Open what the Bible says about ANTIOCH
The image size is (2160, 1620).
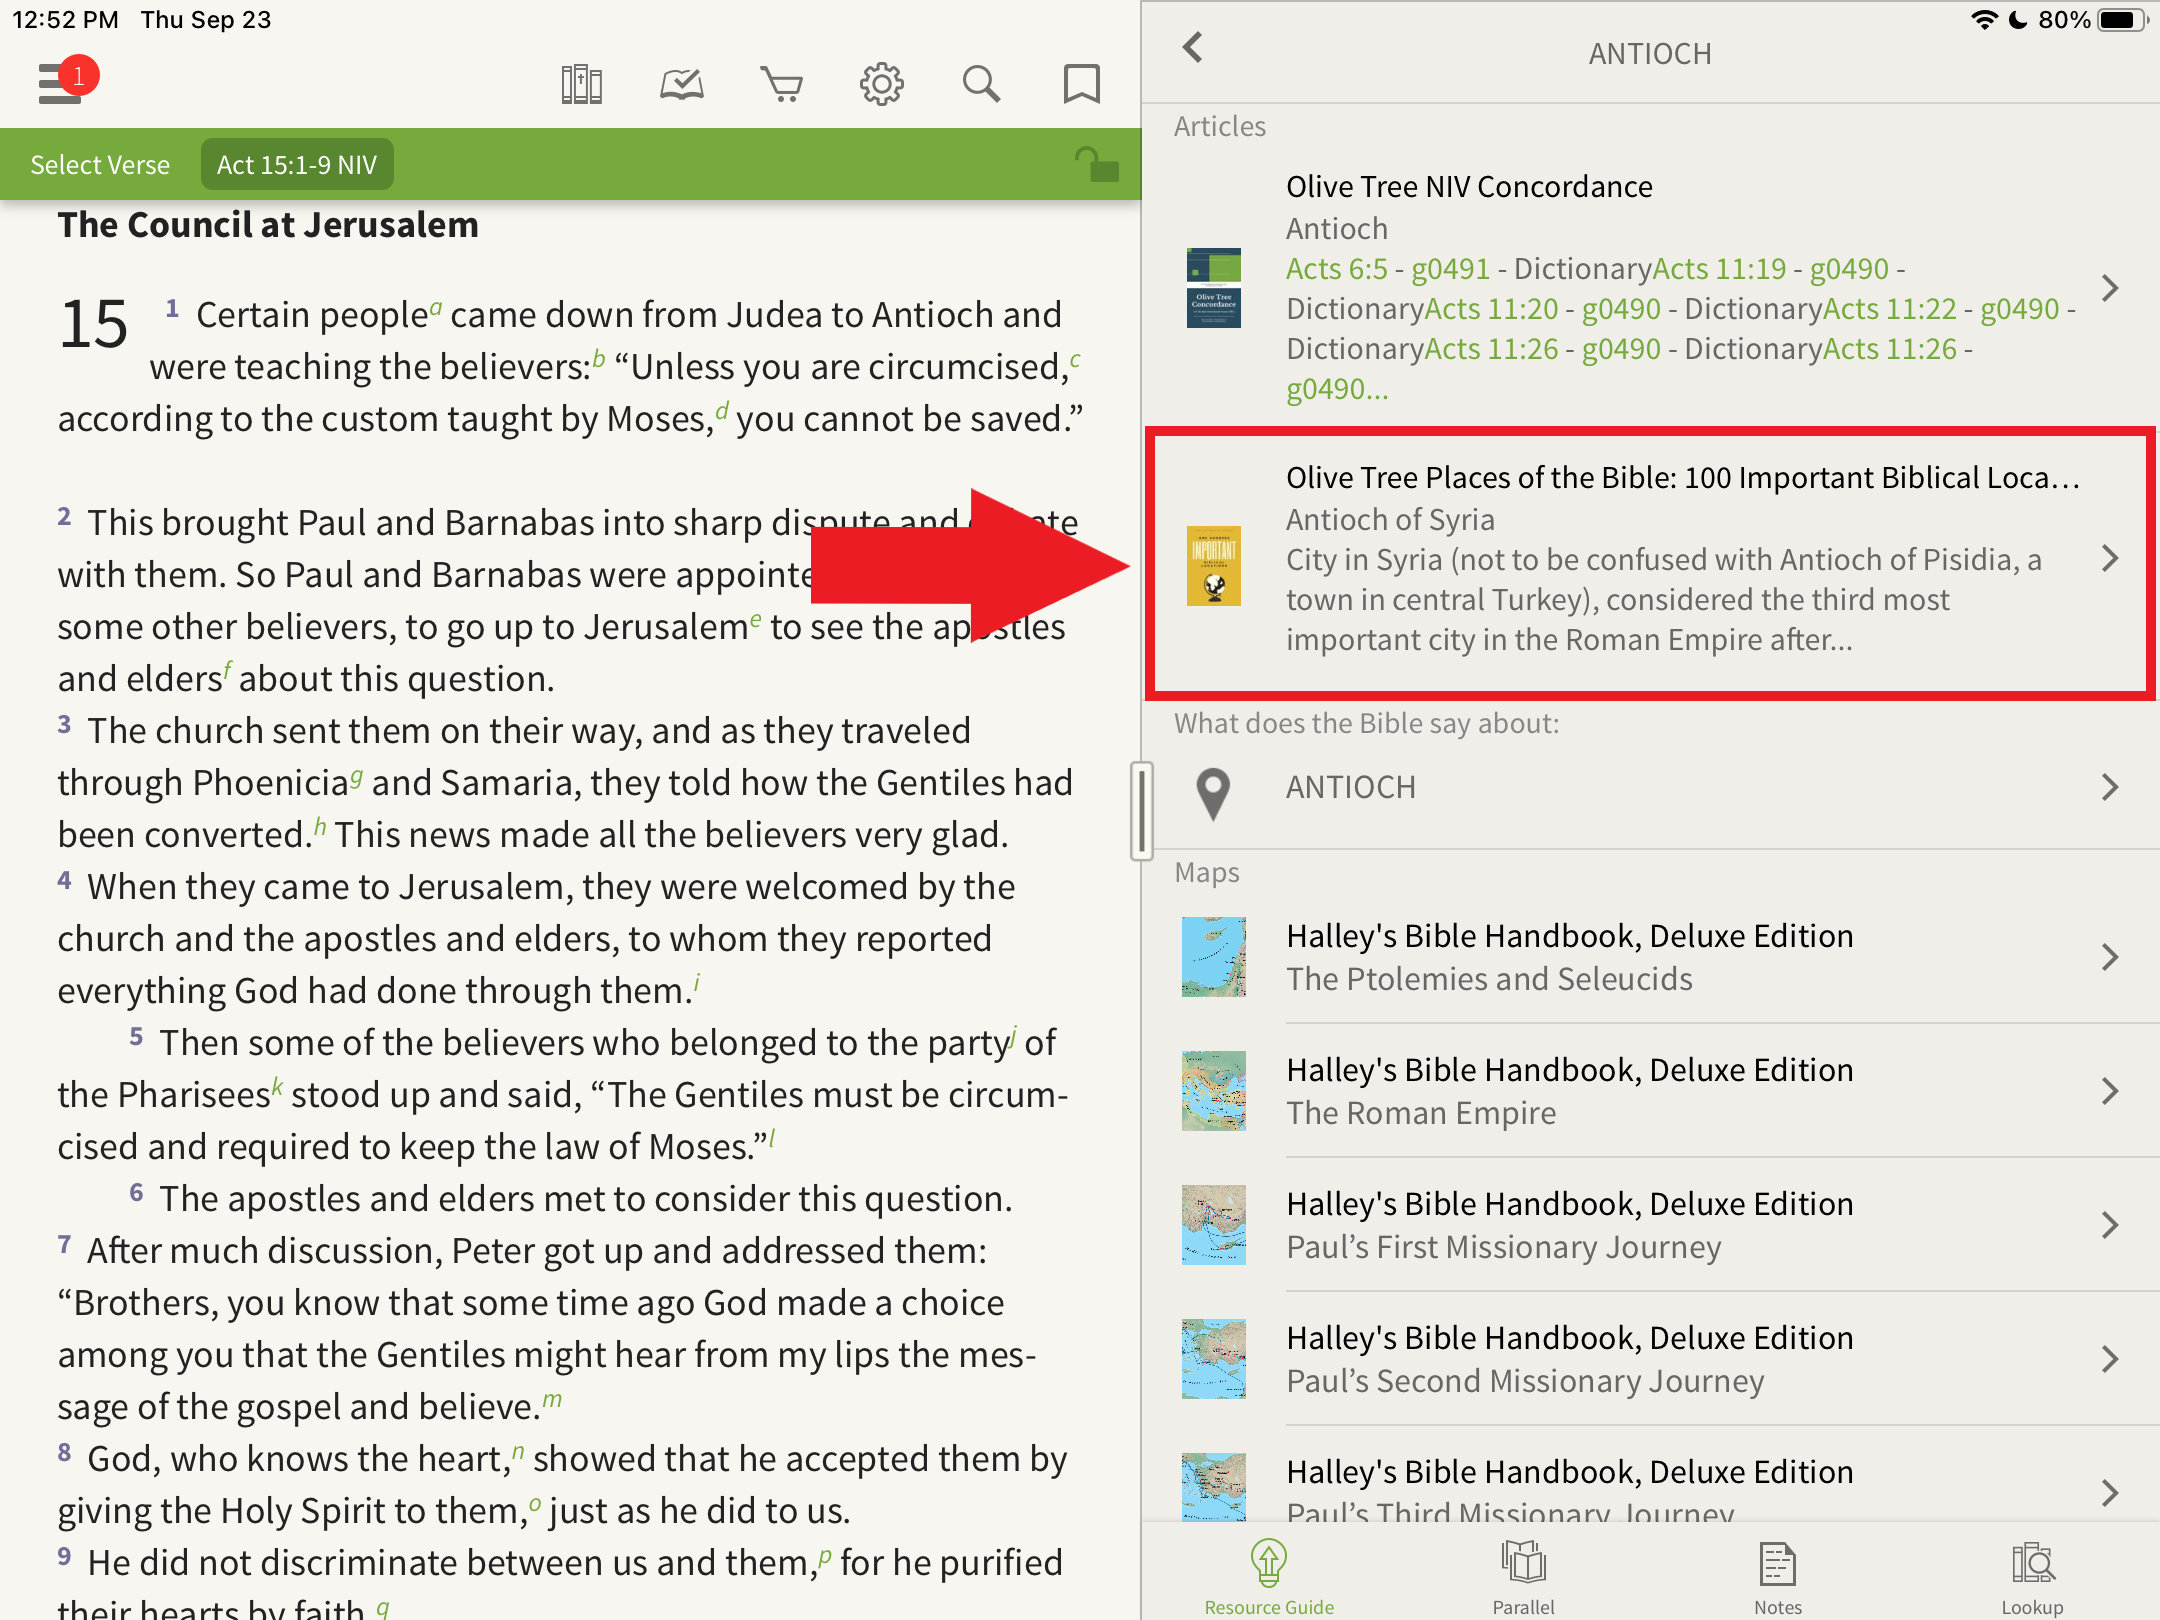[1650, 788]
